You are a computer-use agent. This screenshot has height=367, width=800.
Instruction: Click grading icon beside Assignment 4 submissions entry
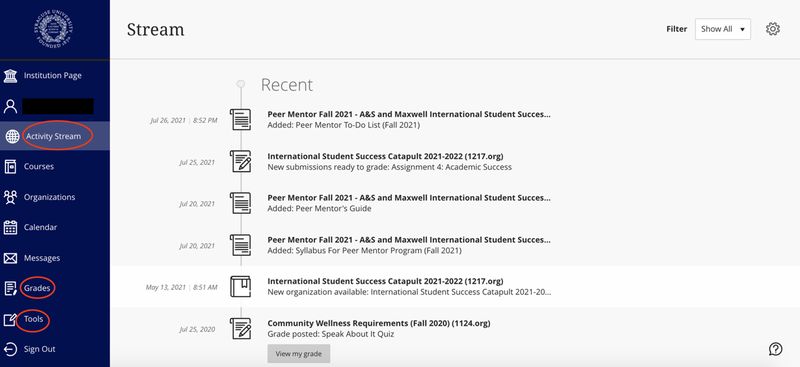(x=240, y=161)
